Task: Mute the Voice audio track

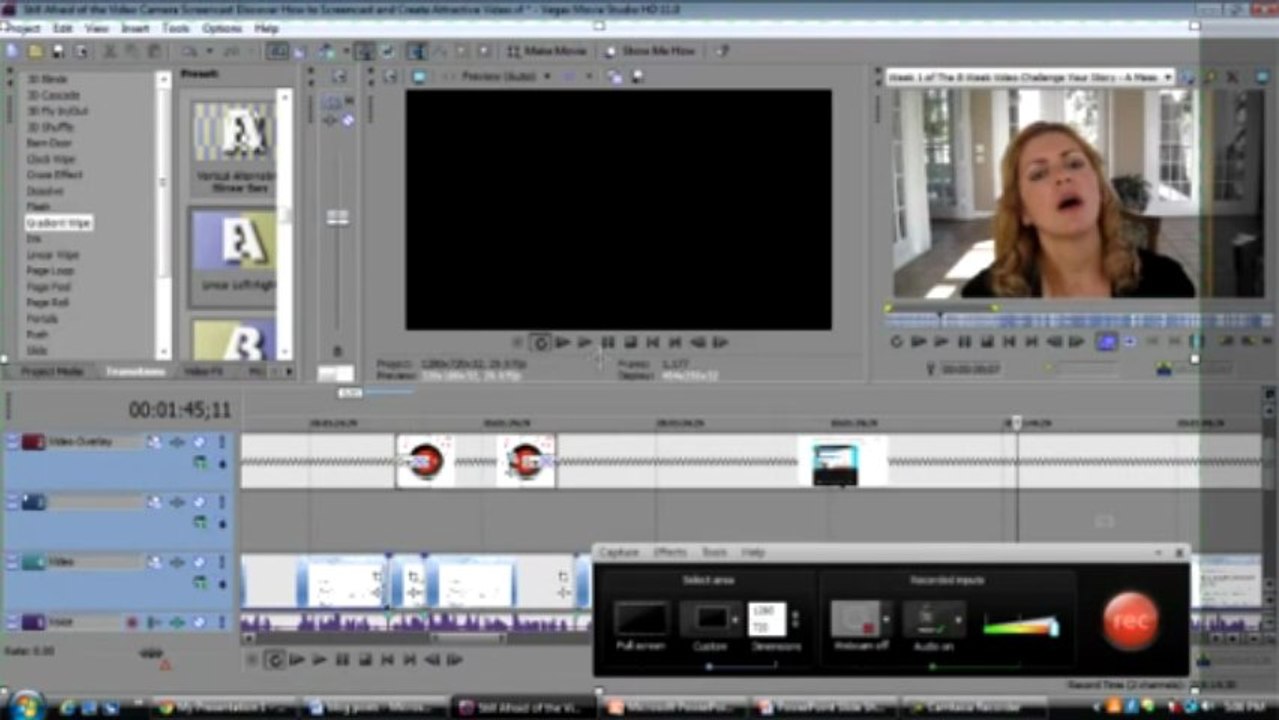Action: coord(199,622)
